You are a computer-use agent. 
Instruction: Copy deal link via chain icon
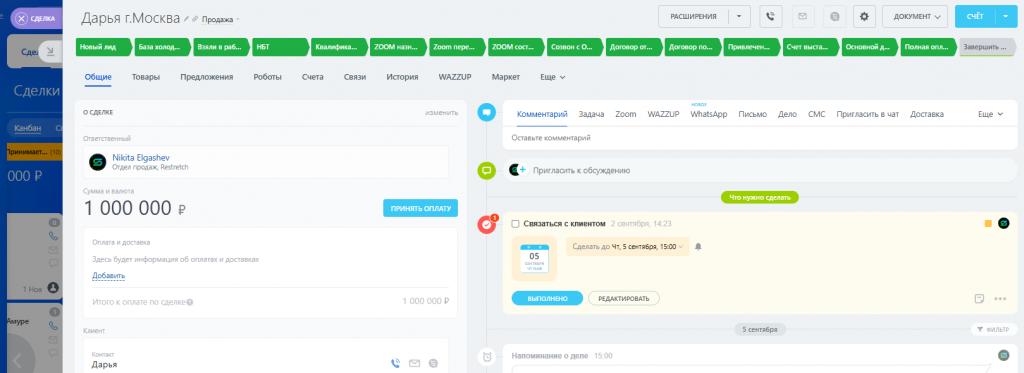(x=195, y=20)
